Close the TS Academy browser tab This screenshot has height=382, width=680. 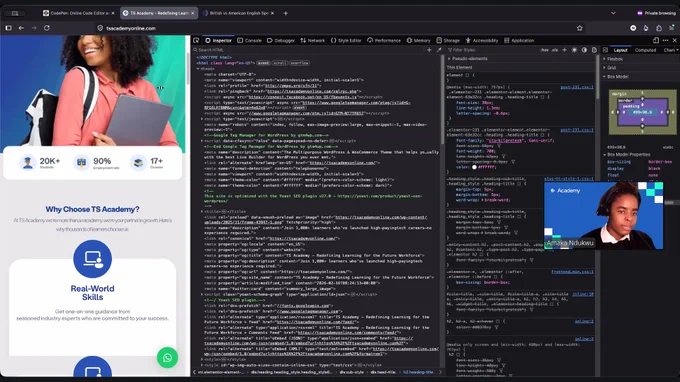(192, 13)
